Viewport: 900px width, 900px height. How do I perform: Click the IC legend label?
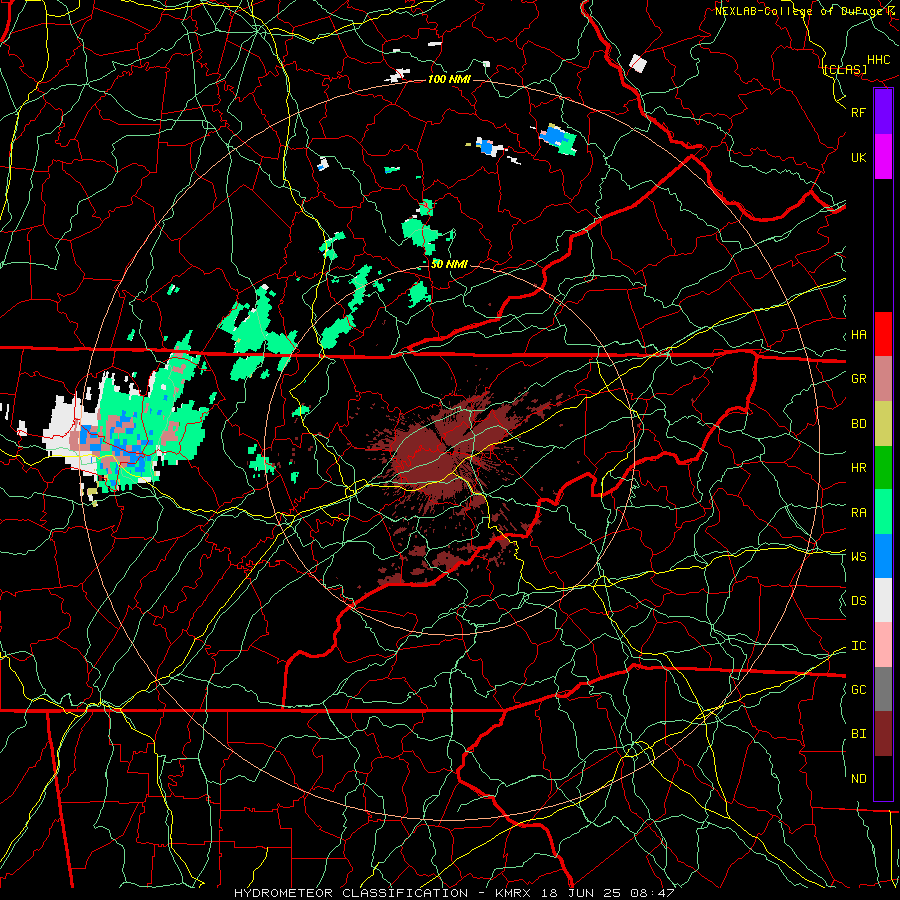[x=858, y=646]
